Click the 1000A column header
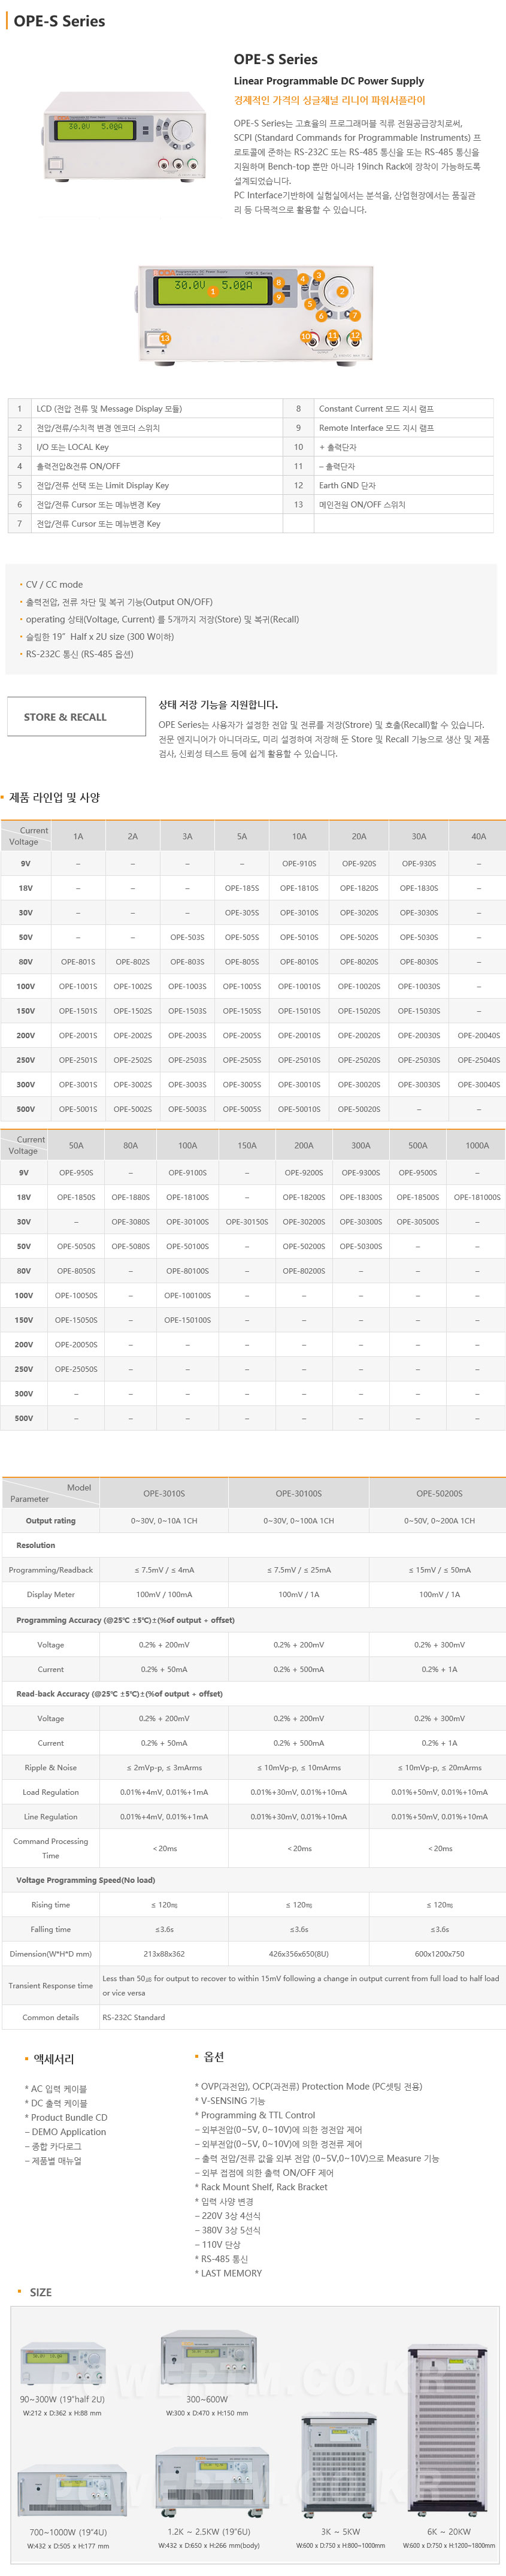Screen dimensions: 506x2576 (x=477, y=1146)
